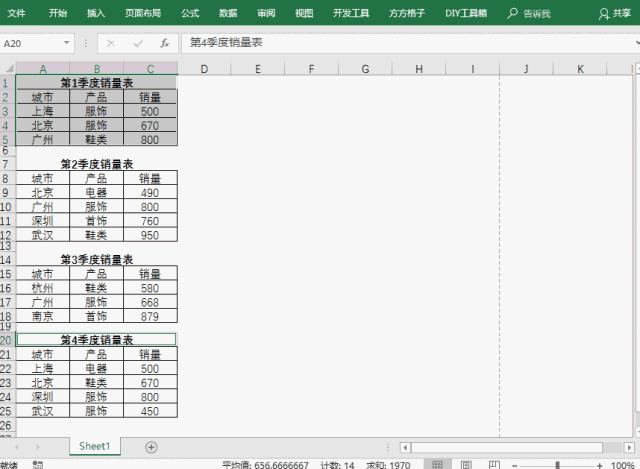Click the macro record icon in status bar
This screenshot has height=469, width=640.
click(x=38, y=465)
